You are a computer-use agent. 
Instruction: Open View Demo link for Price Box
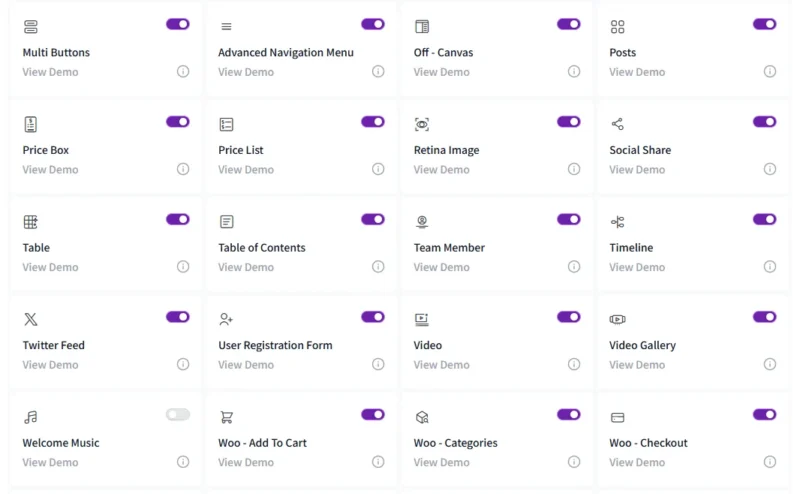click(x=51, y=169)
